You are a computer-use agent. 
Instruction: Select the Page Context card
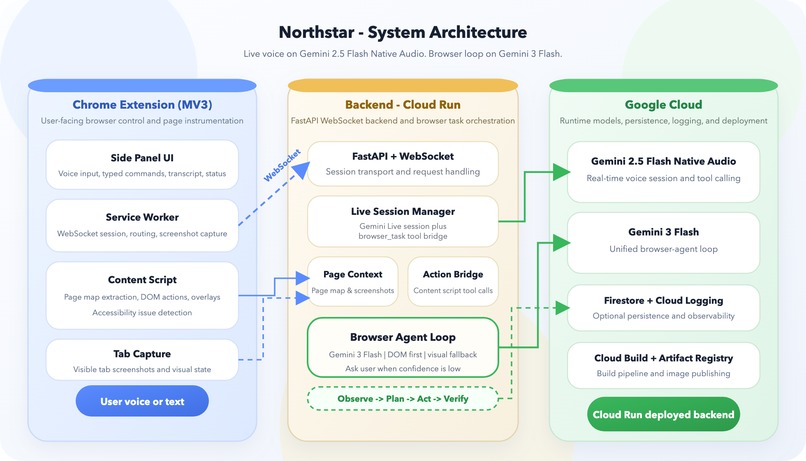pyautogui.click(x=353, y=282)
